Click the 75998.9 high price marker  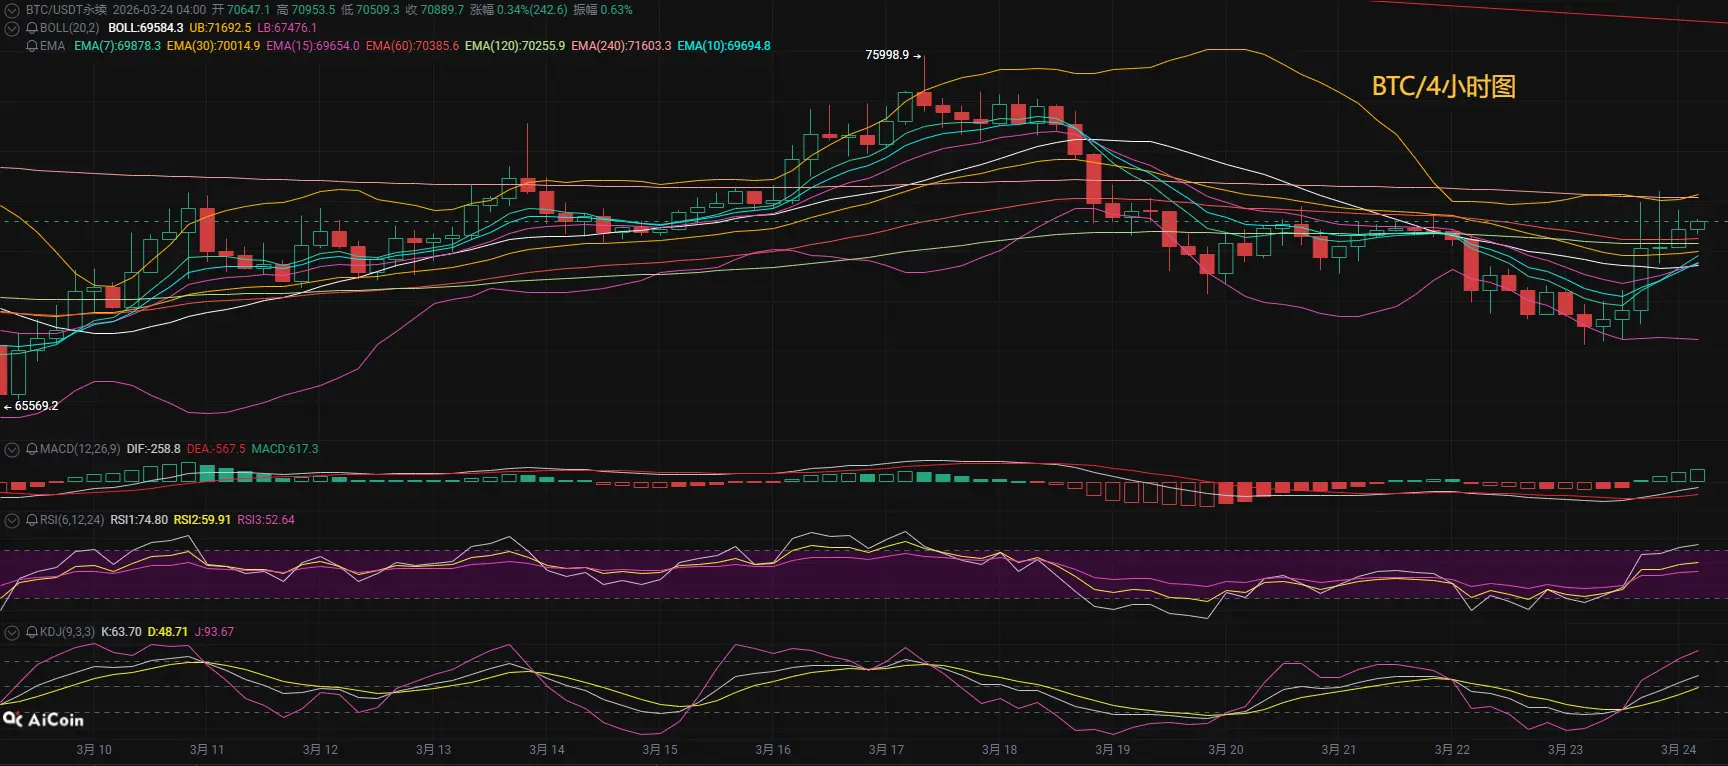(893, 55)
